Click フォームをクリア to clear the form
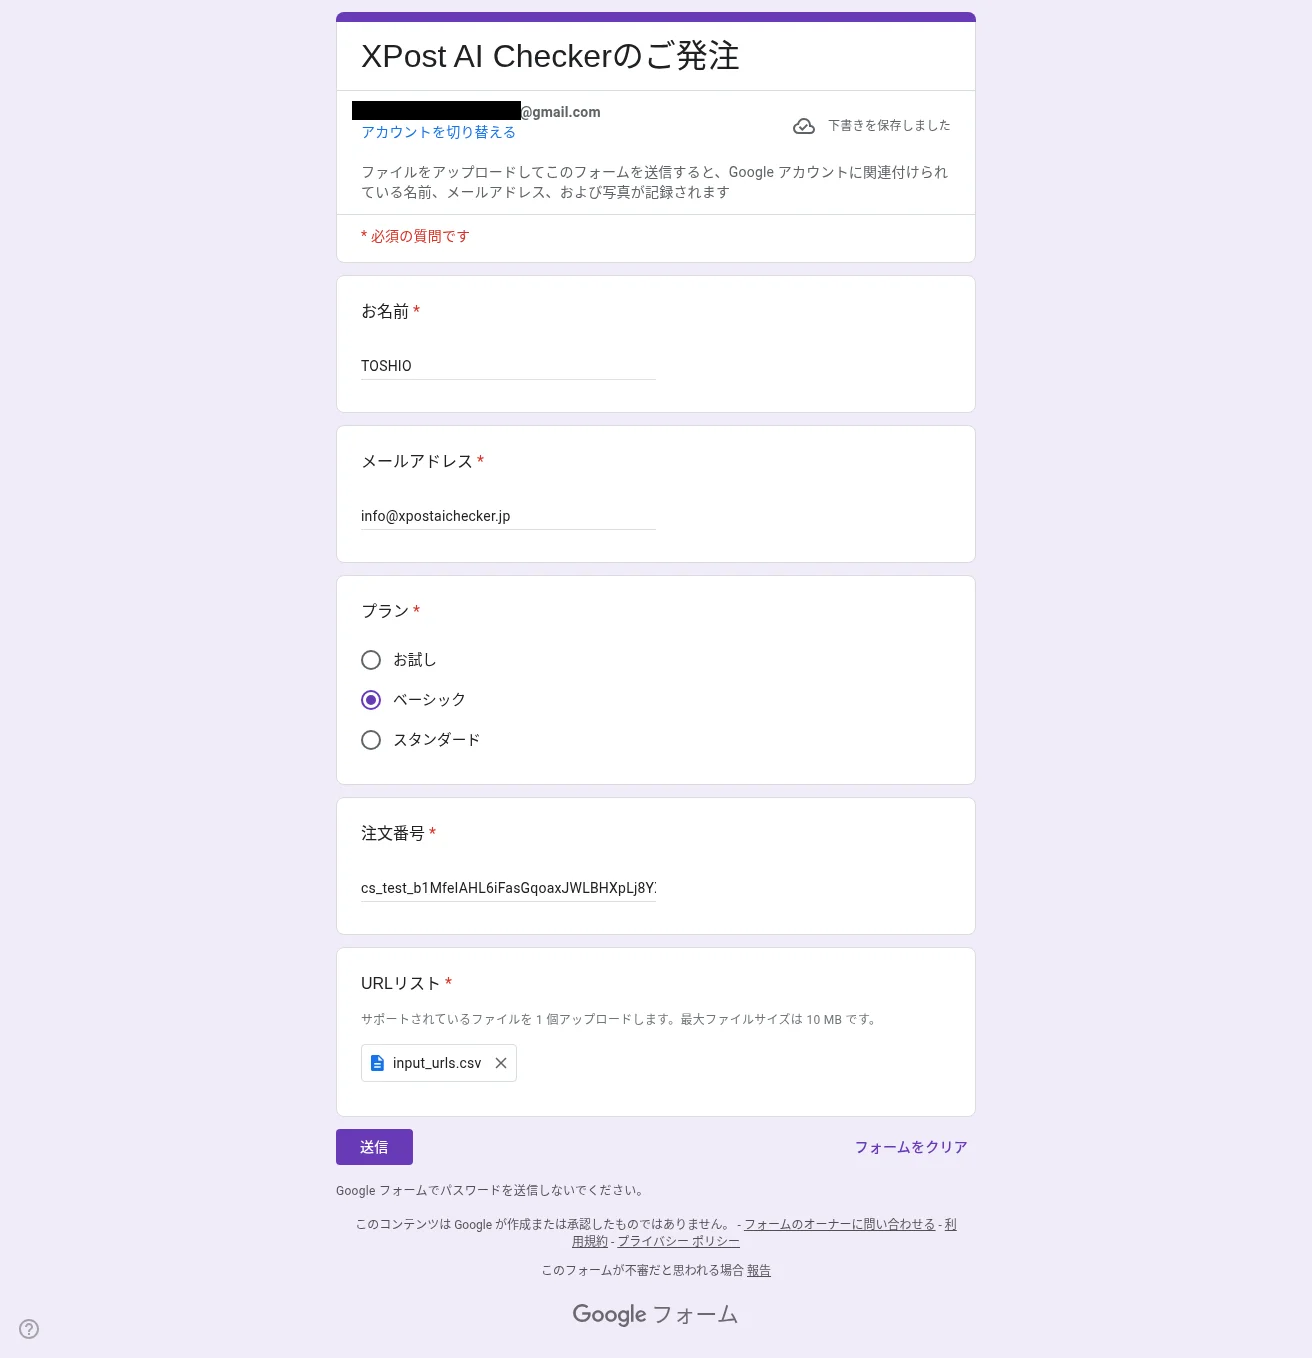 coord(911,1147)
